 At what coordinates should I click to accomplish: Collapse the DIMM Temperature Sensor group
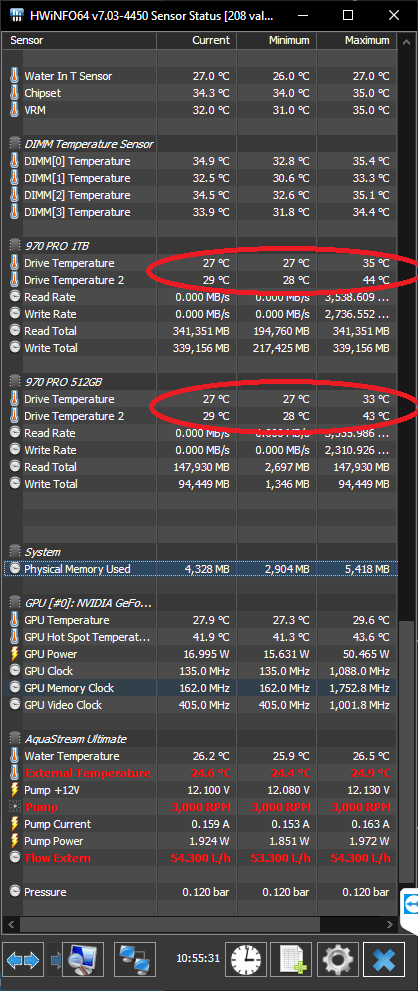pyautogui.click(x=15, y=144)
